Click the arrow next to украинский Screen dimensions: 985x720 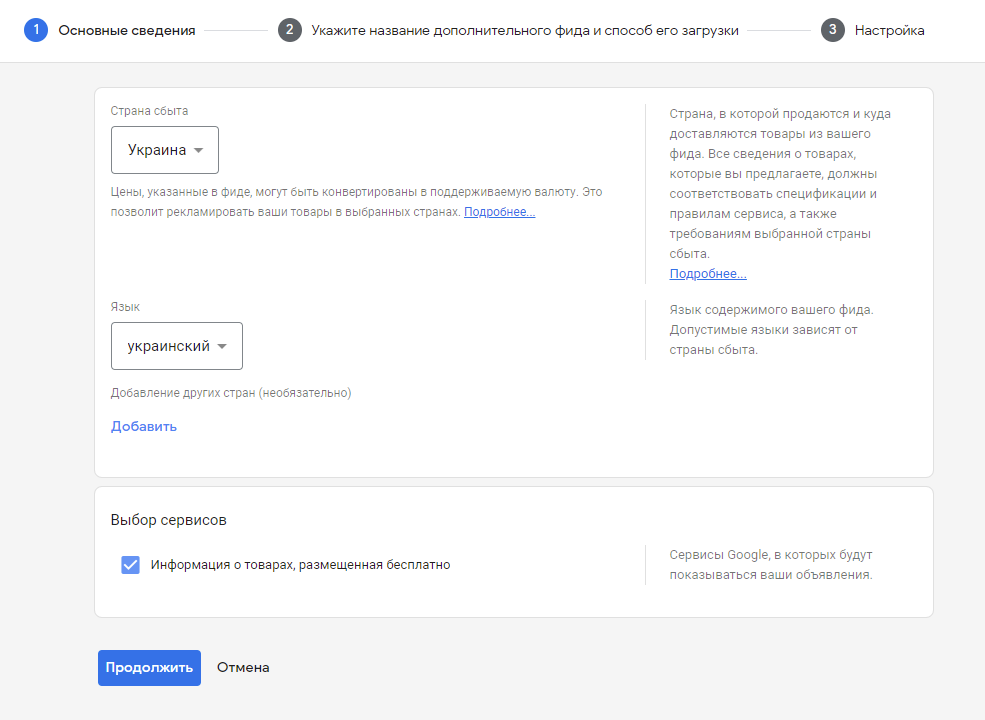(x=222, y=347)
